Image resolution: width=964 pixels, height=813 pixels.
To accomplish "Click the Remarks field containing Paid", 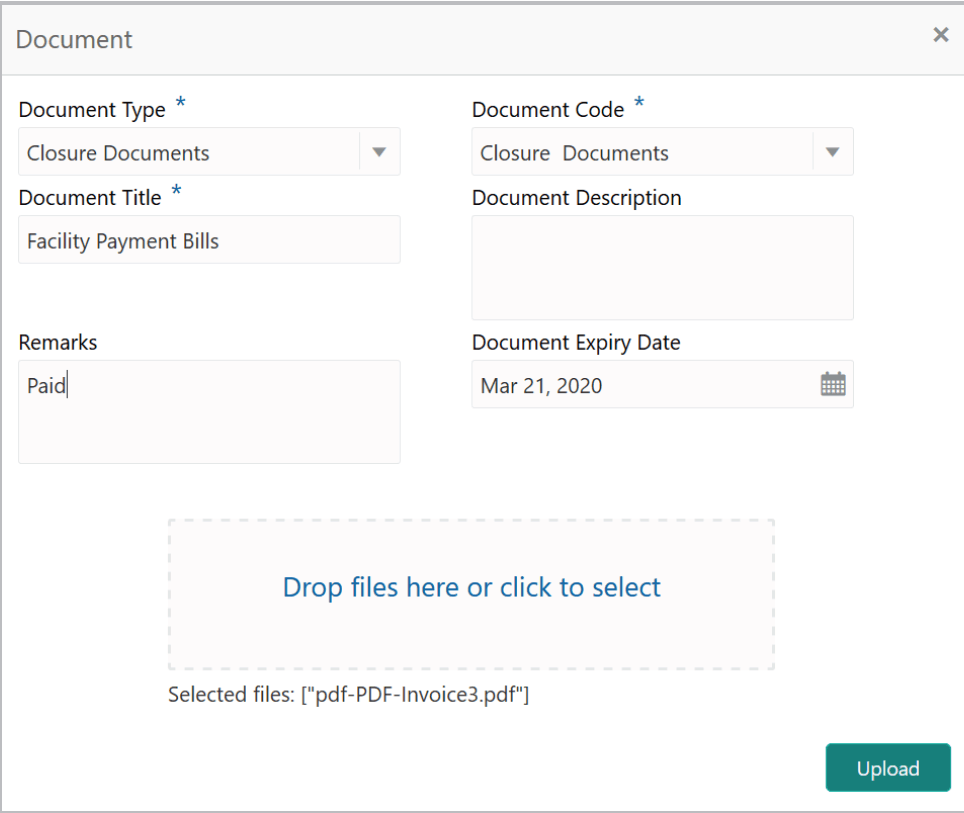I will click(209, 411).
